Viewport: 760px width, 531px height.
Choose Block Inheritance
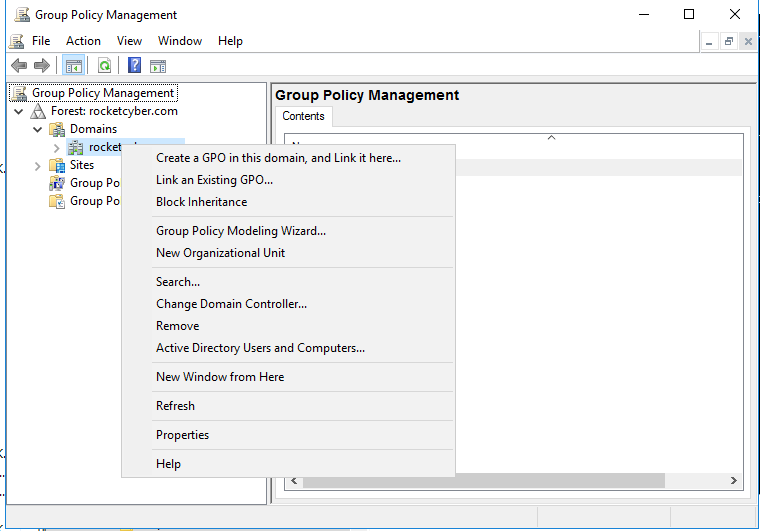click(x=288, y=202)
